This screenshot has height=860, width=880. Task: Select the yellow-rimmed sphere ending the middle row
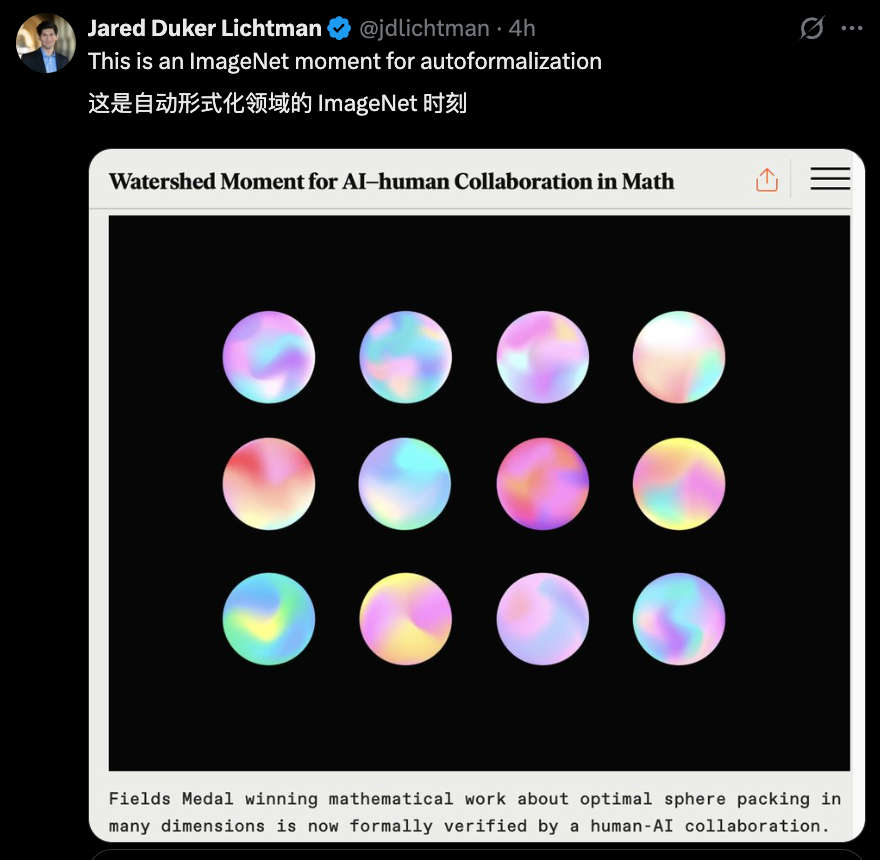679,484
